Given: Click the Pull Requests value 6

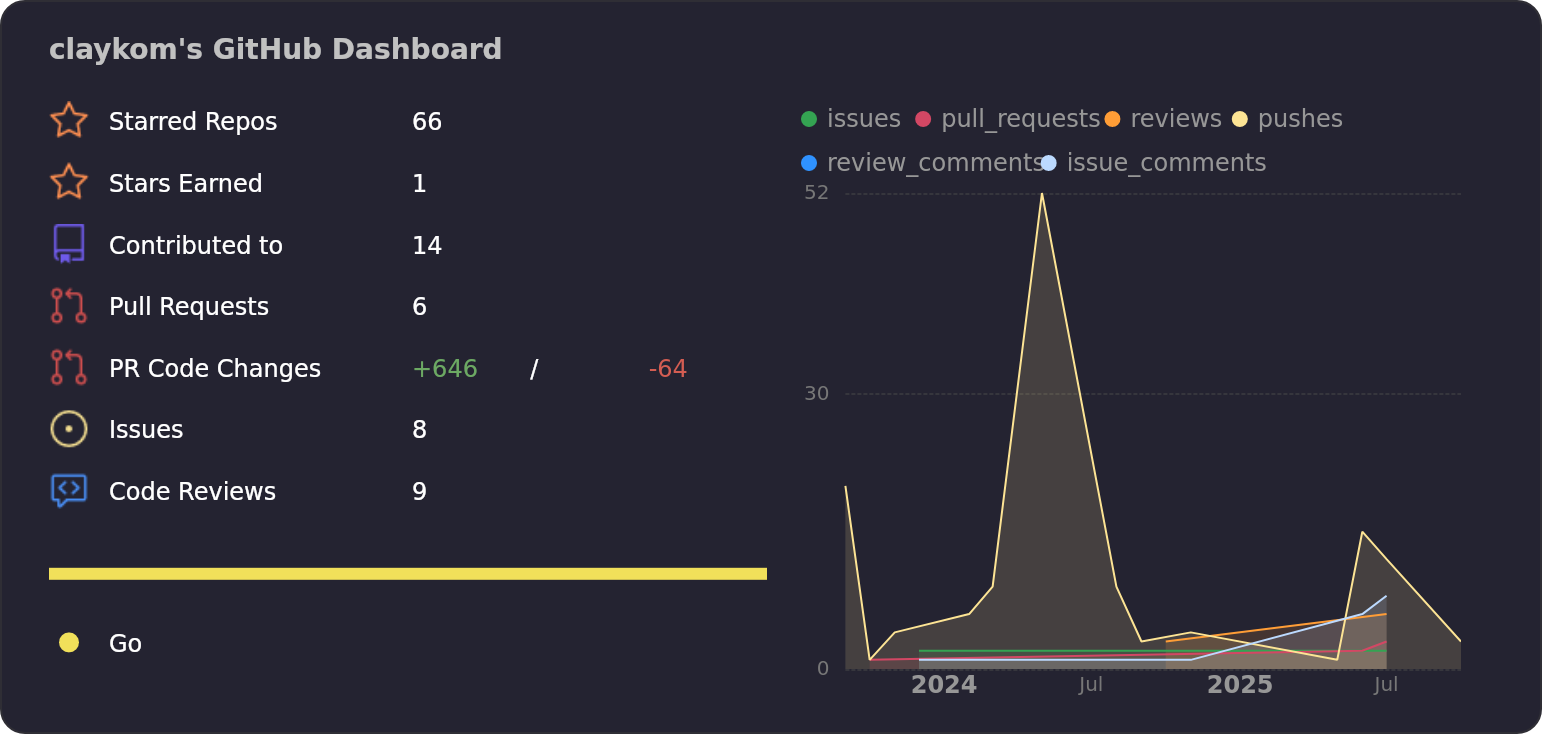Looking at the screenshot, I should point(419,307).
